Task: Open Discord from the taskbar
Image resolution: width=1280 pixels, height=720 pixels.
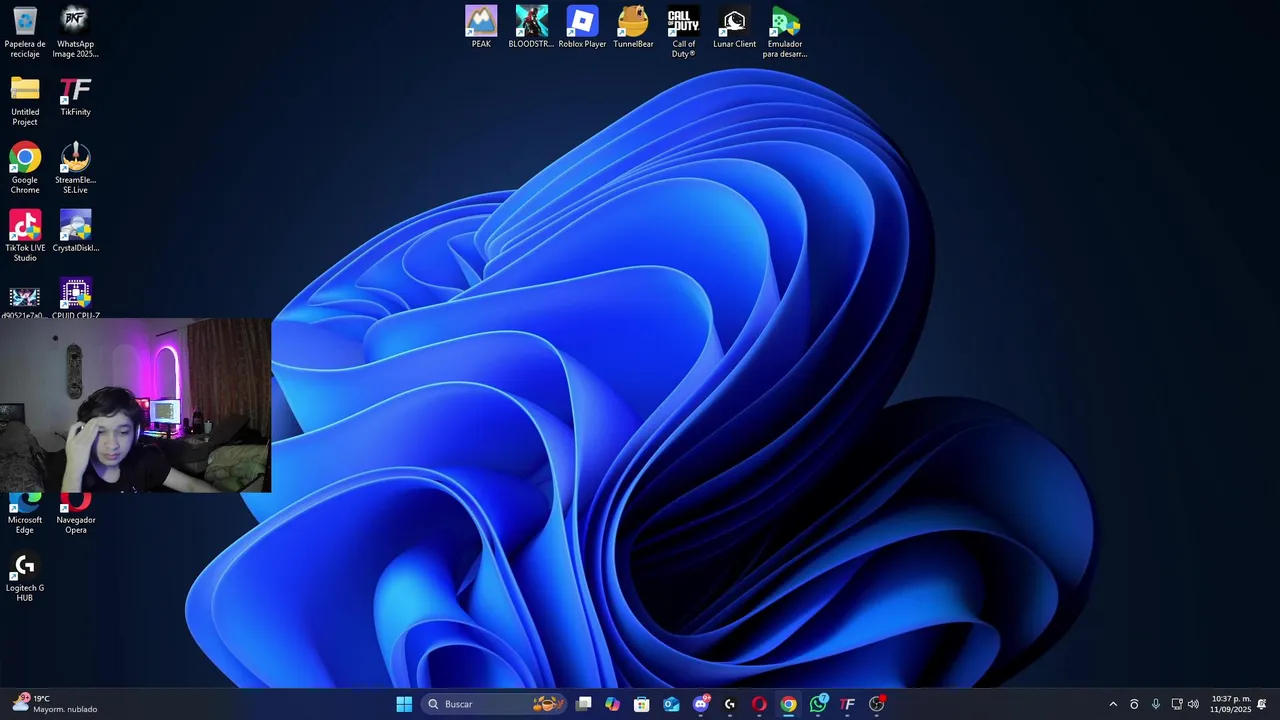Action: click(x=701, y=704)
